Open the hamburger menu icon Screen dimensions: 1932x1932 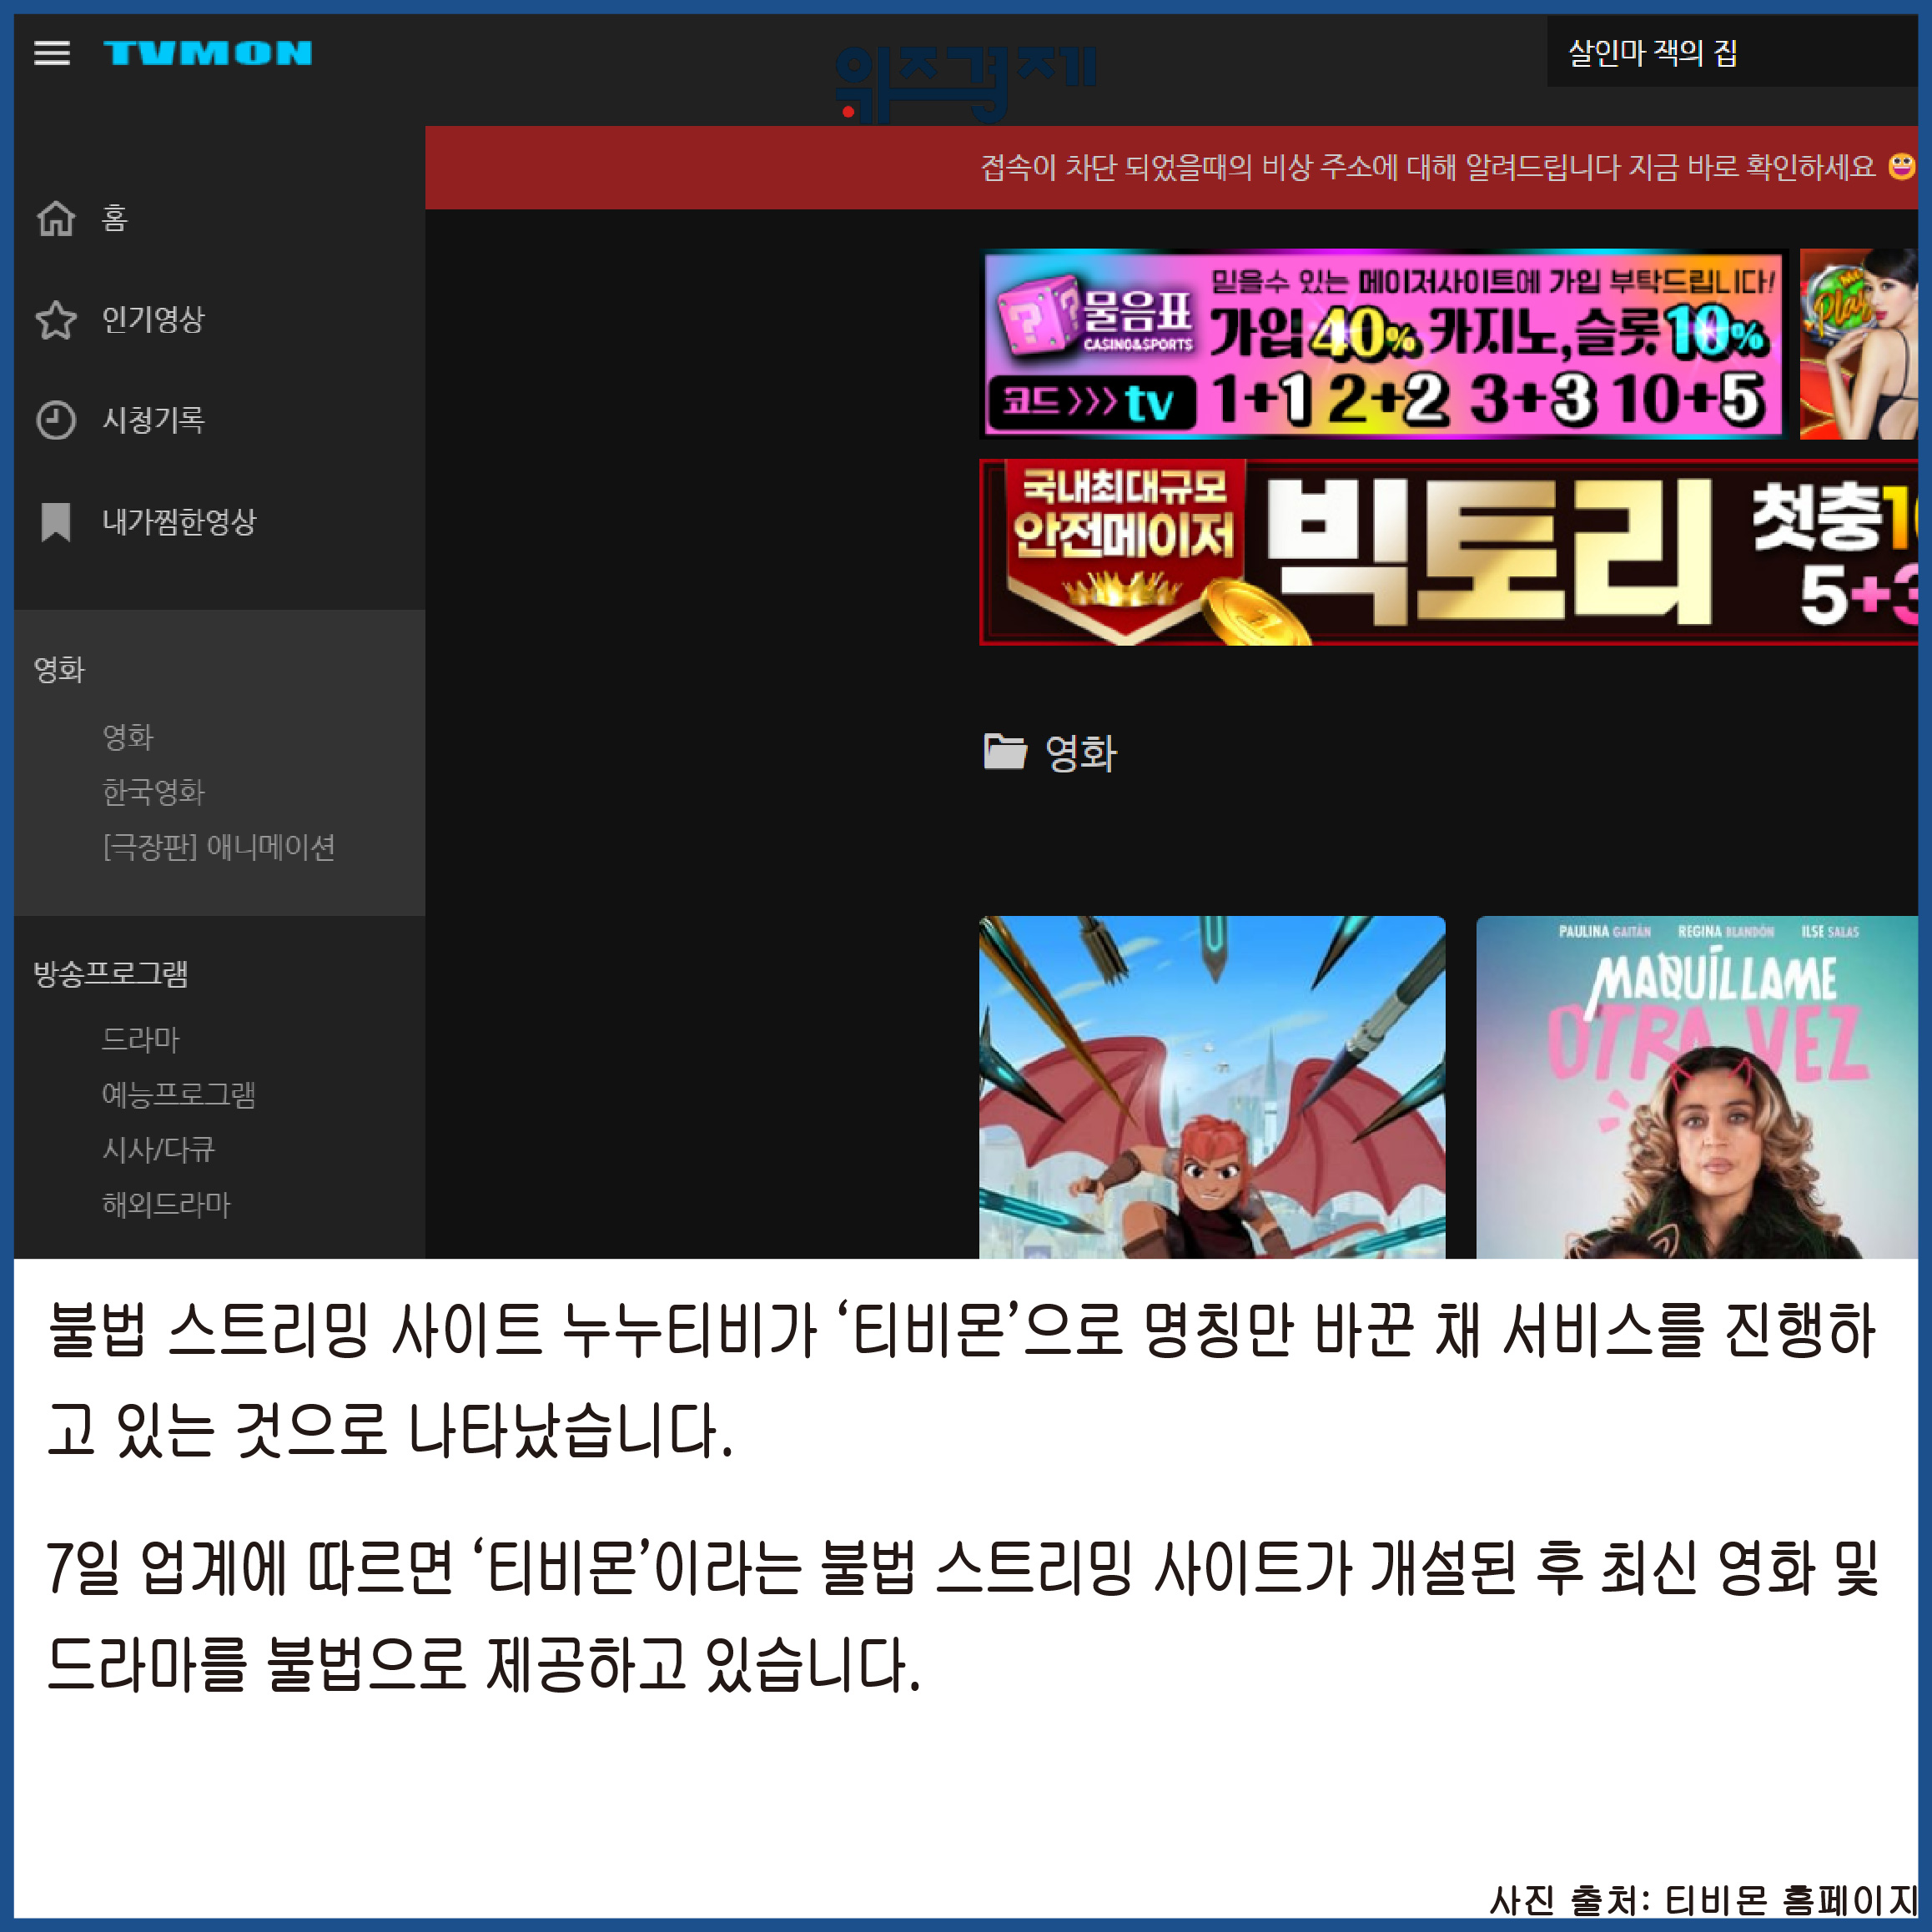coord(52,53)
